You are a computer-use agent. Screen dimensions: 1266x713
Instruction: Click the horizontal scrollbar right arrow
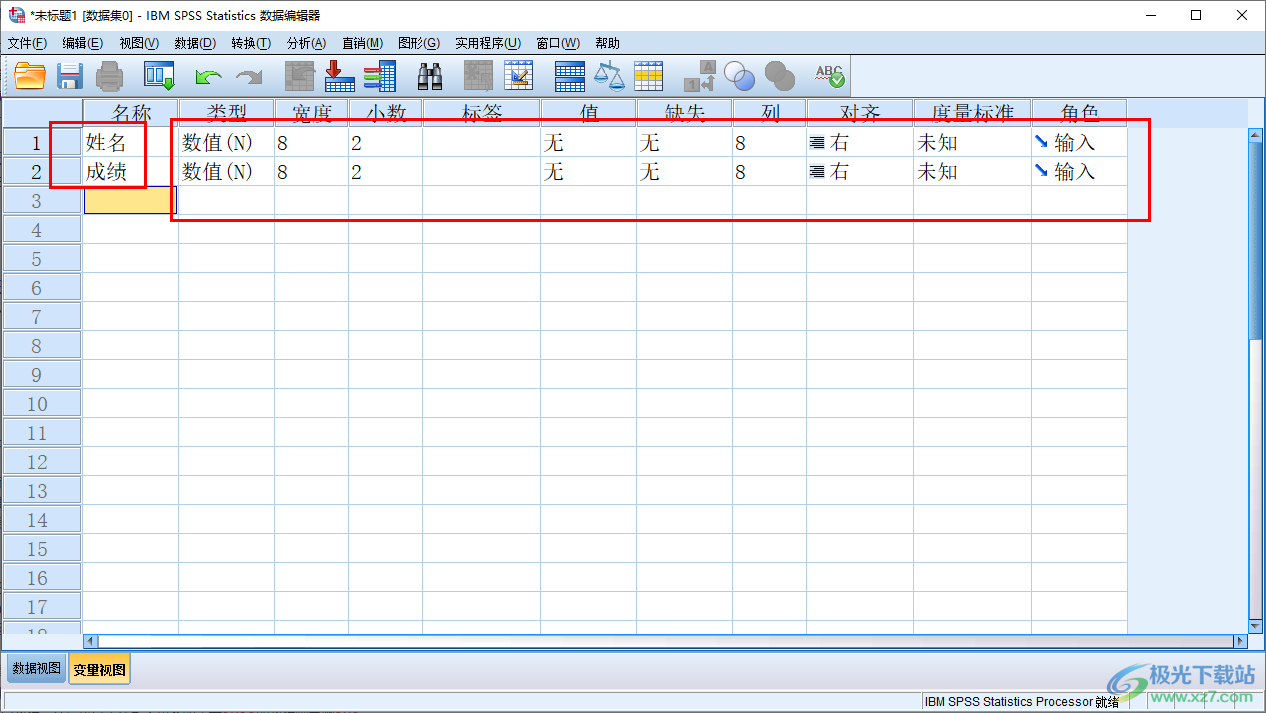pos(1240,641)
